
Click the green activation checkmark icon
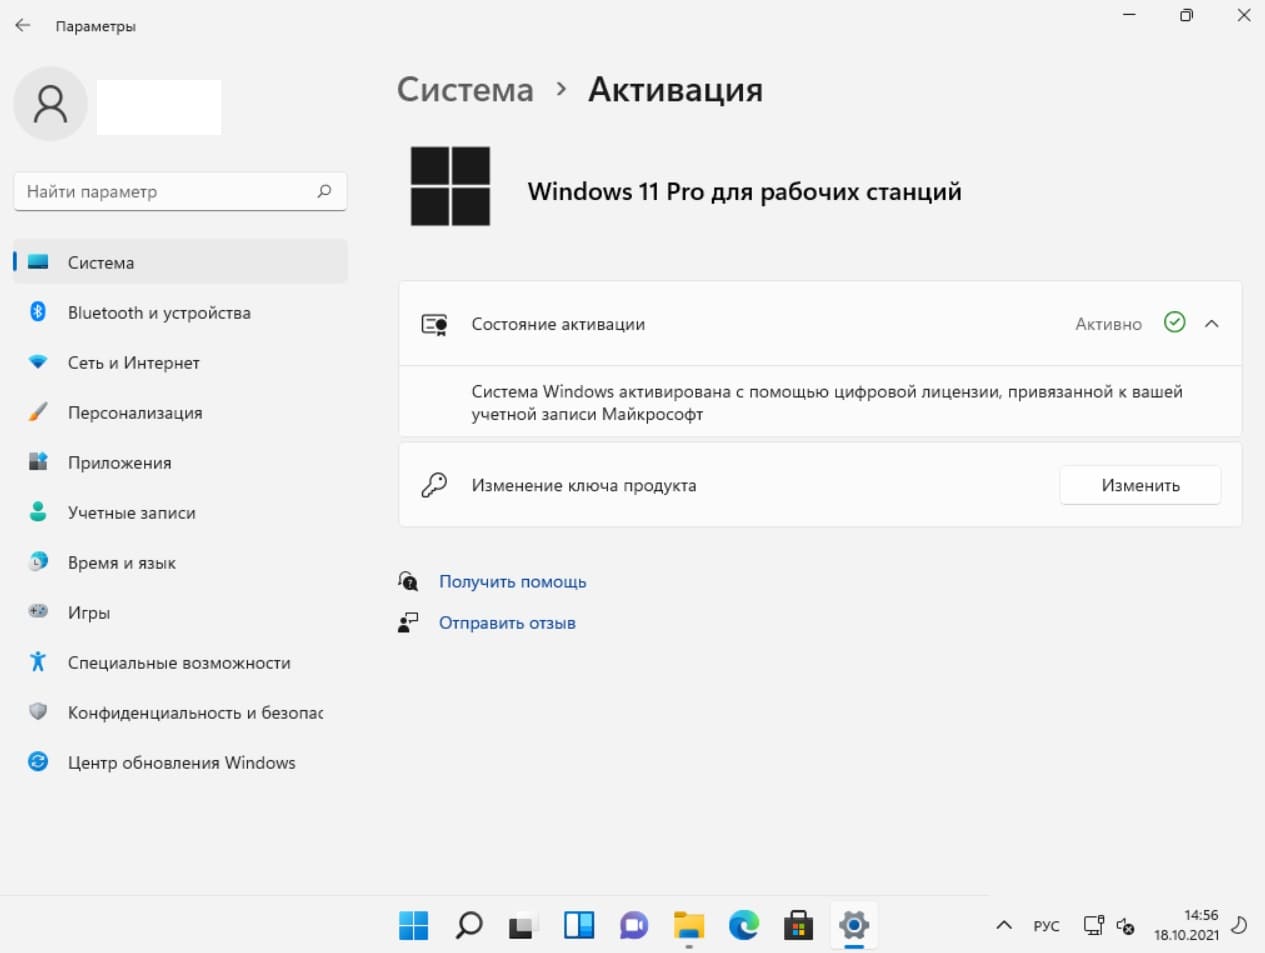1175,322
